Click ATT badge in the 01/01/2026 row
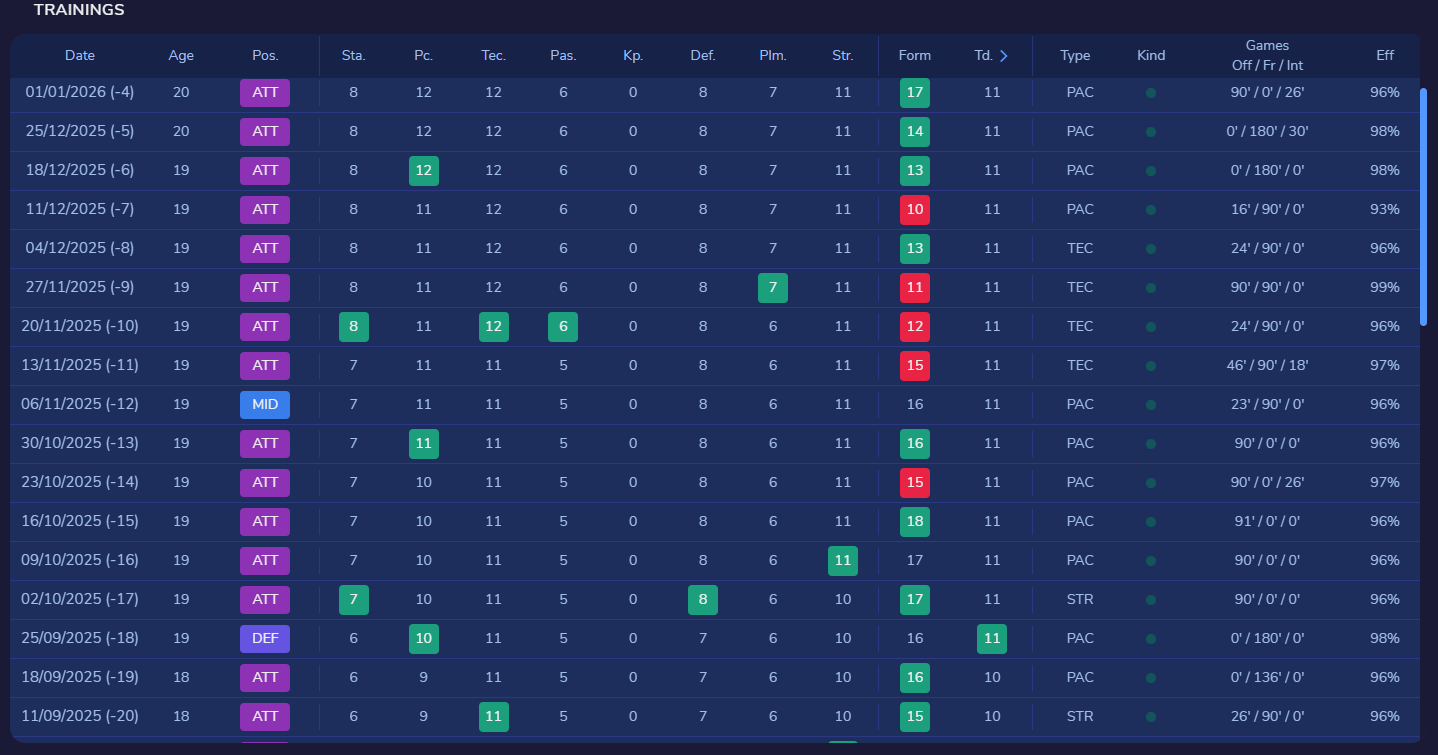 click(265, 93)
